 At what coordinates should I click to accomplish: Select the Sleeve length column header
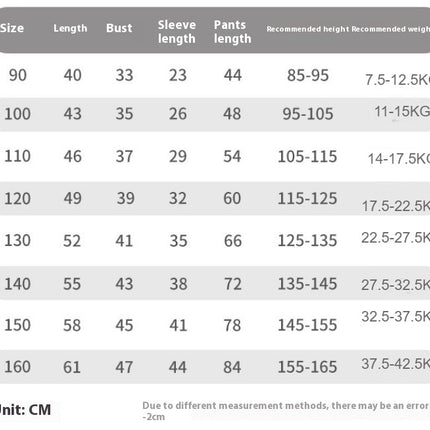177,32
